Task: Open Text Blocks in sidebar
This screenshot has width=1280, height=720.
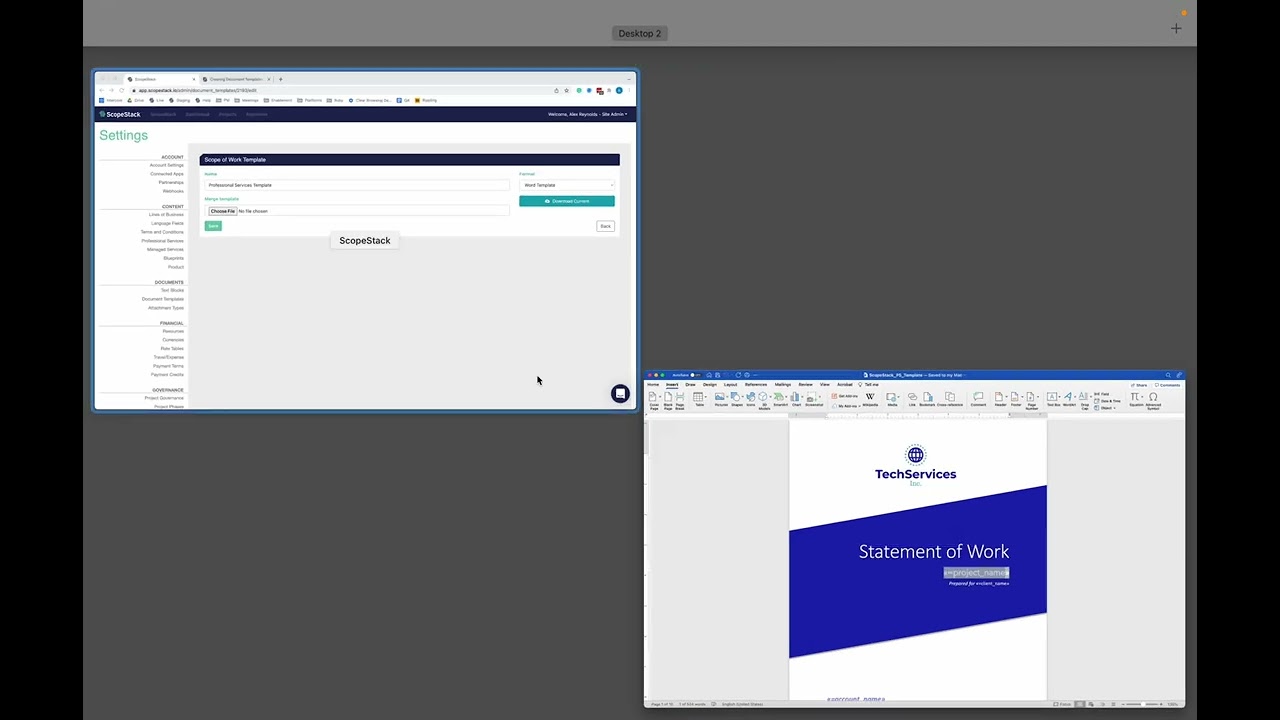Action: pos(172,290)
